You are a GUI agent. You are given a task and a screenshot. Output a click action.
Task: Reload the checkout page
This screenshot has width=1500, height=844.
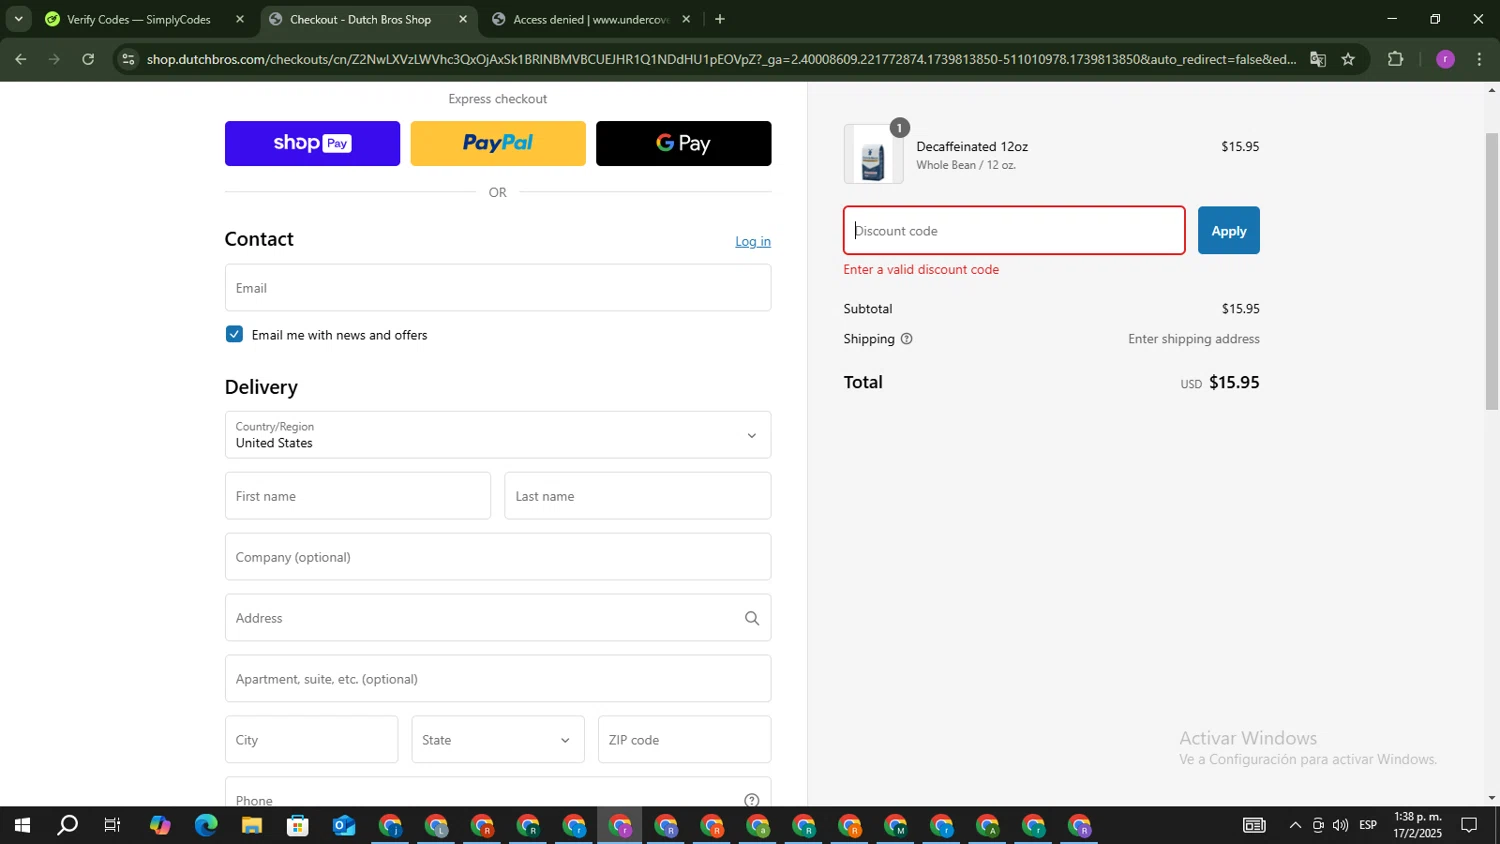coord(88,59)
